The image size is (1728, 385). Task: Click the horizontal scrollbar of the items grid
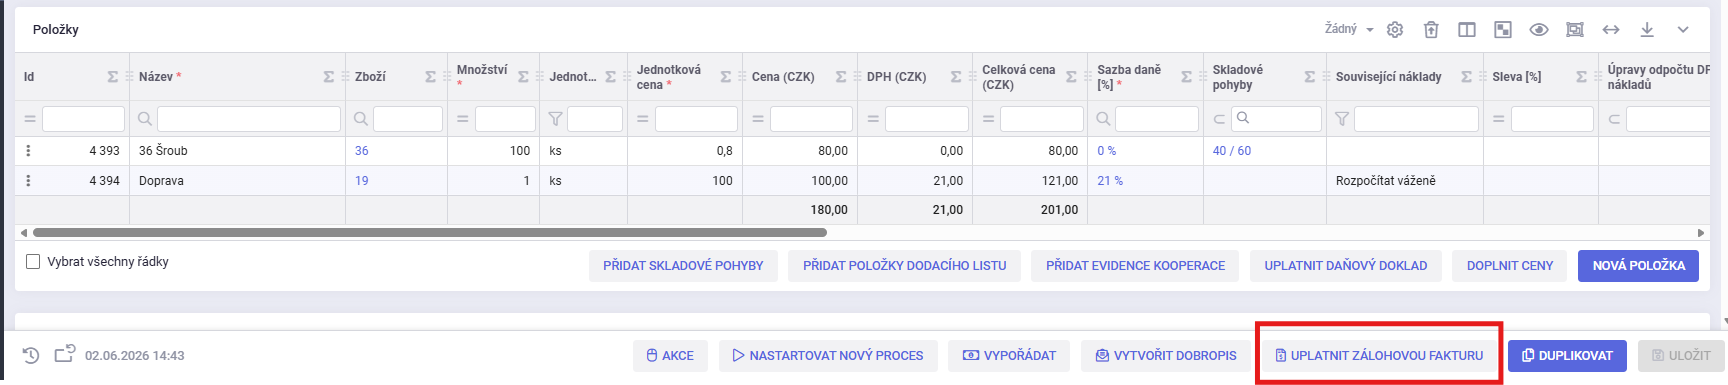pos(430,233)
